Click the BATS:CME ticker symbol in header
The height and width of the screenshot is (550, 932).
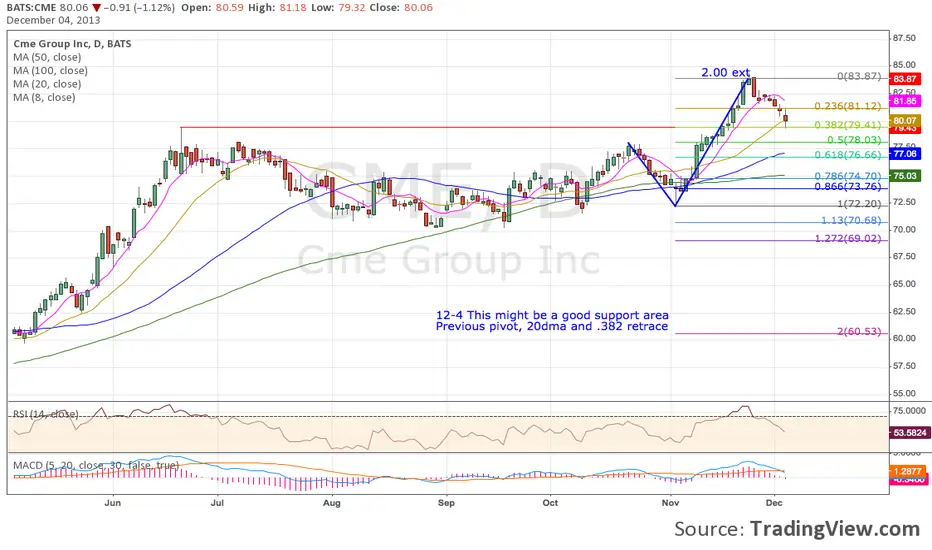[x=32, y=8]
